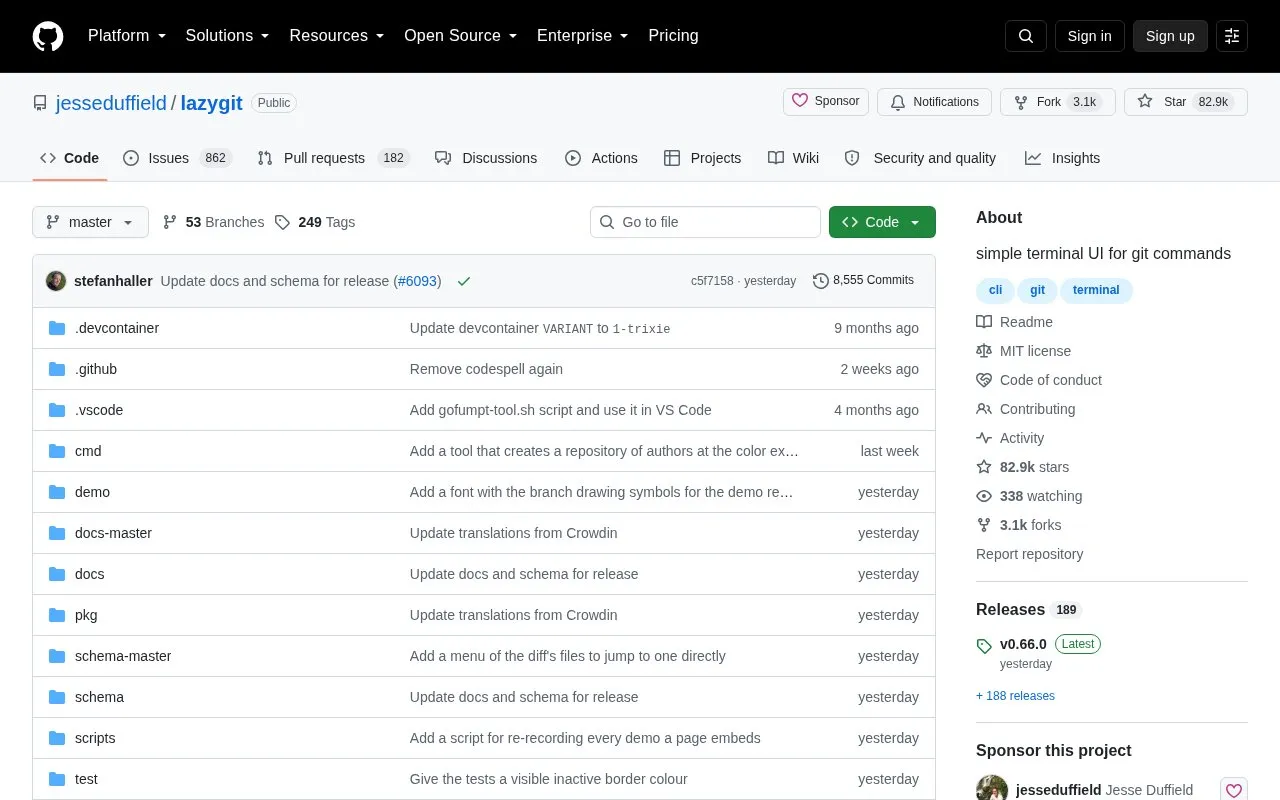This screenshot has height=800, width=1280.
Task: Expand the Resources menu
Action: point(337,36)
